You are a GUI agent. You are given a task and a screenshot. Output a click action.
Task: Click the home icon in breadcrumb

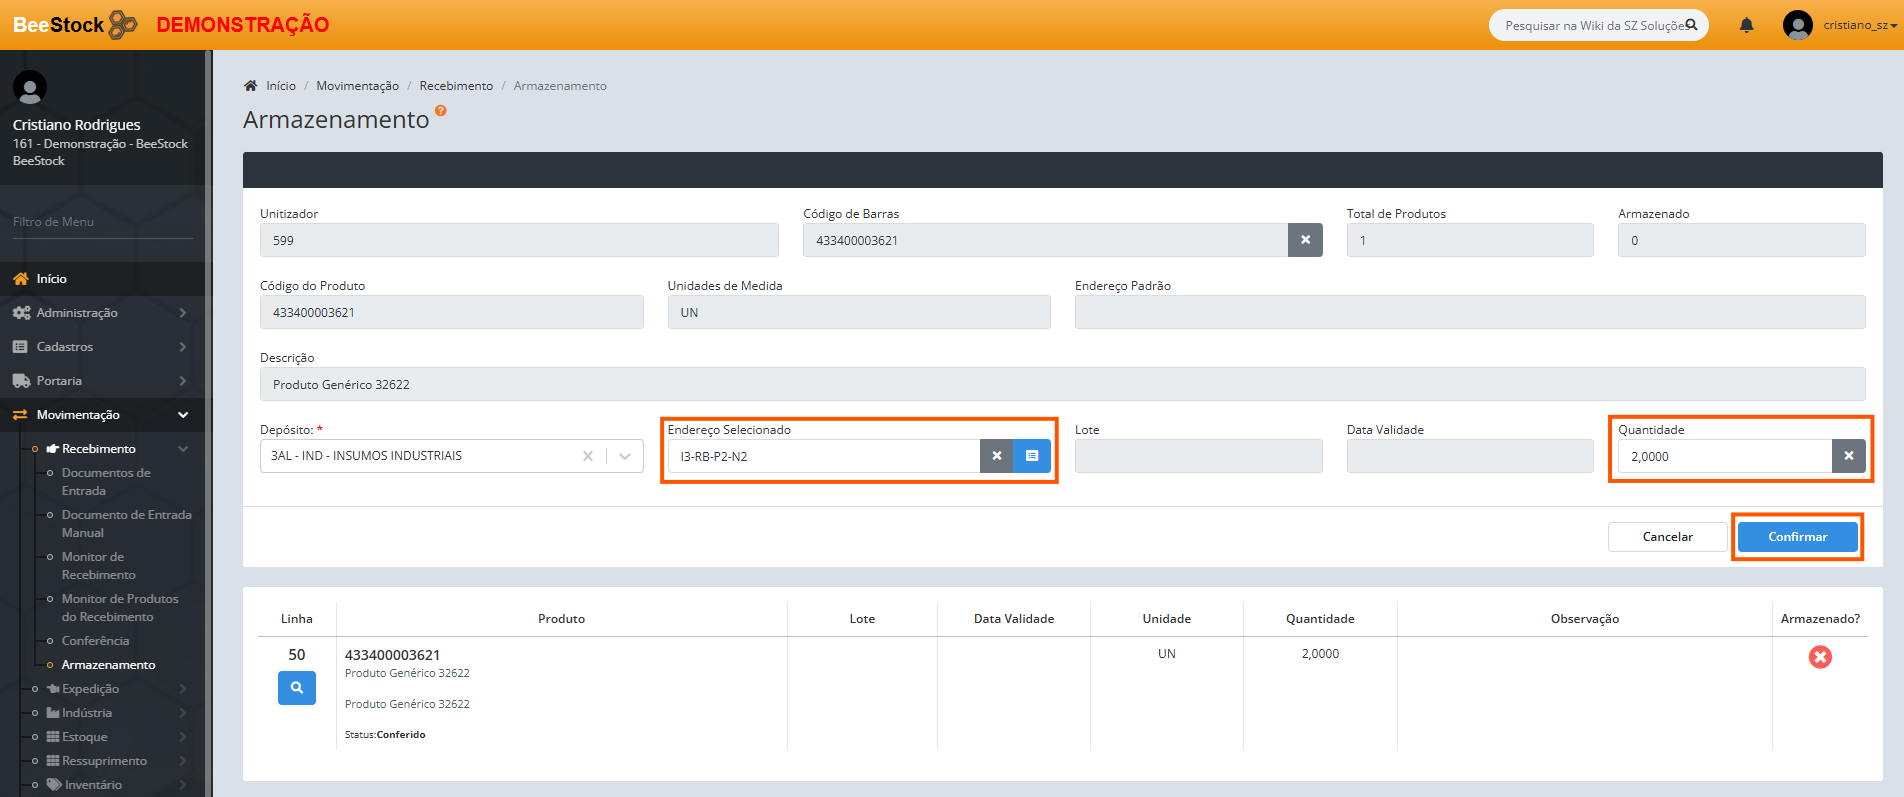(x=250, y=86)
